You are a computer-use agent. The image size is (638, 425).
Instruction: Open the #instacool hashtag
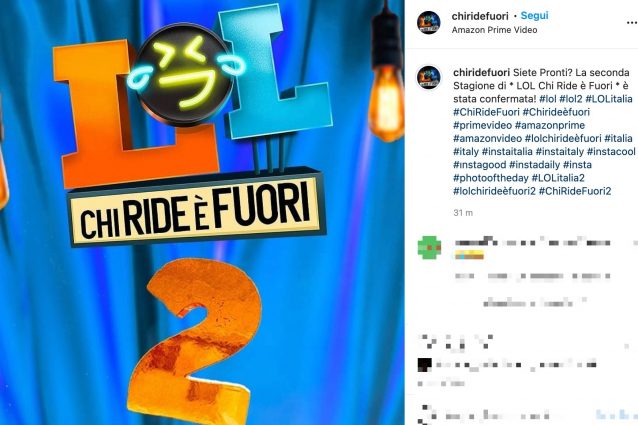(x=611, y=152)
